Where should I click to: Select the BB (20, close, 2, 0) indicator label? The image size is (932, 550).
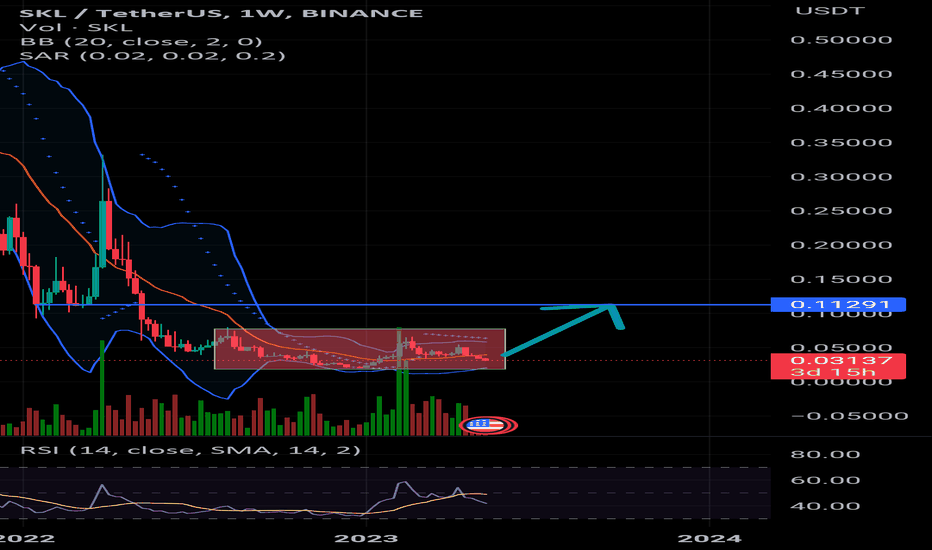141,42
